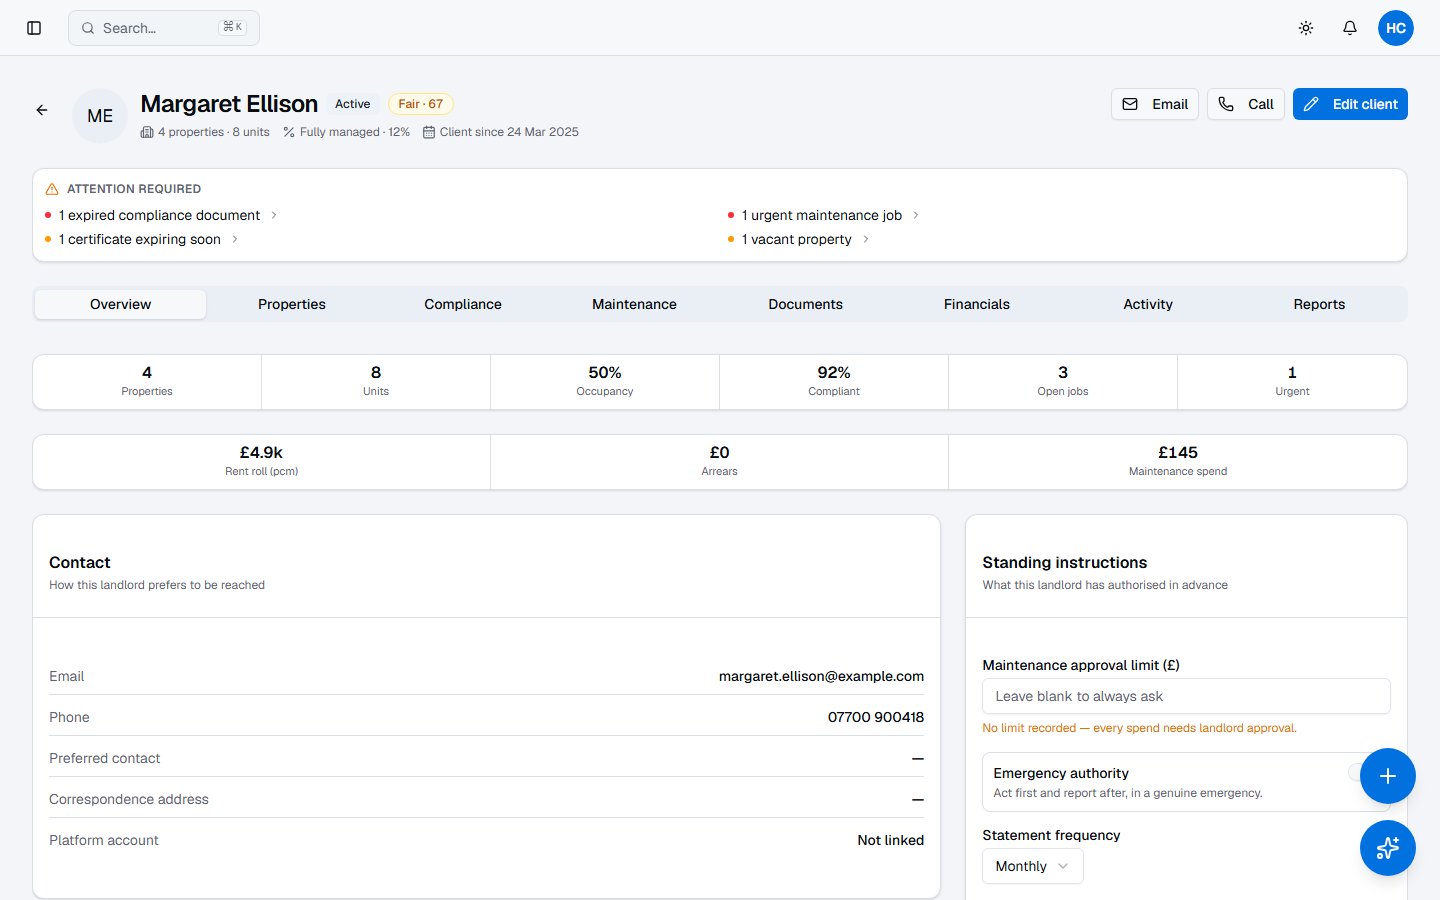This screenshot has width=1440, height=900.
Task: Go back with the left arrow
Action: 42,110
